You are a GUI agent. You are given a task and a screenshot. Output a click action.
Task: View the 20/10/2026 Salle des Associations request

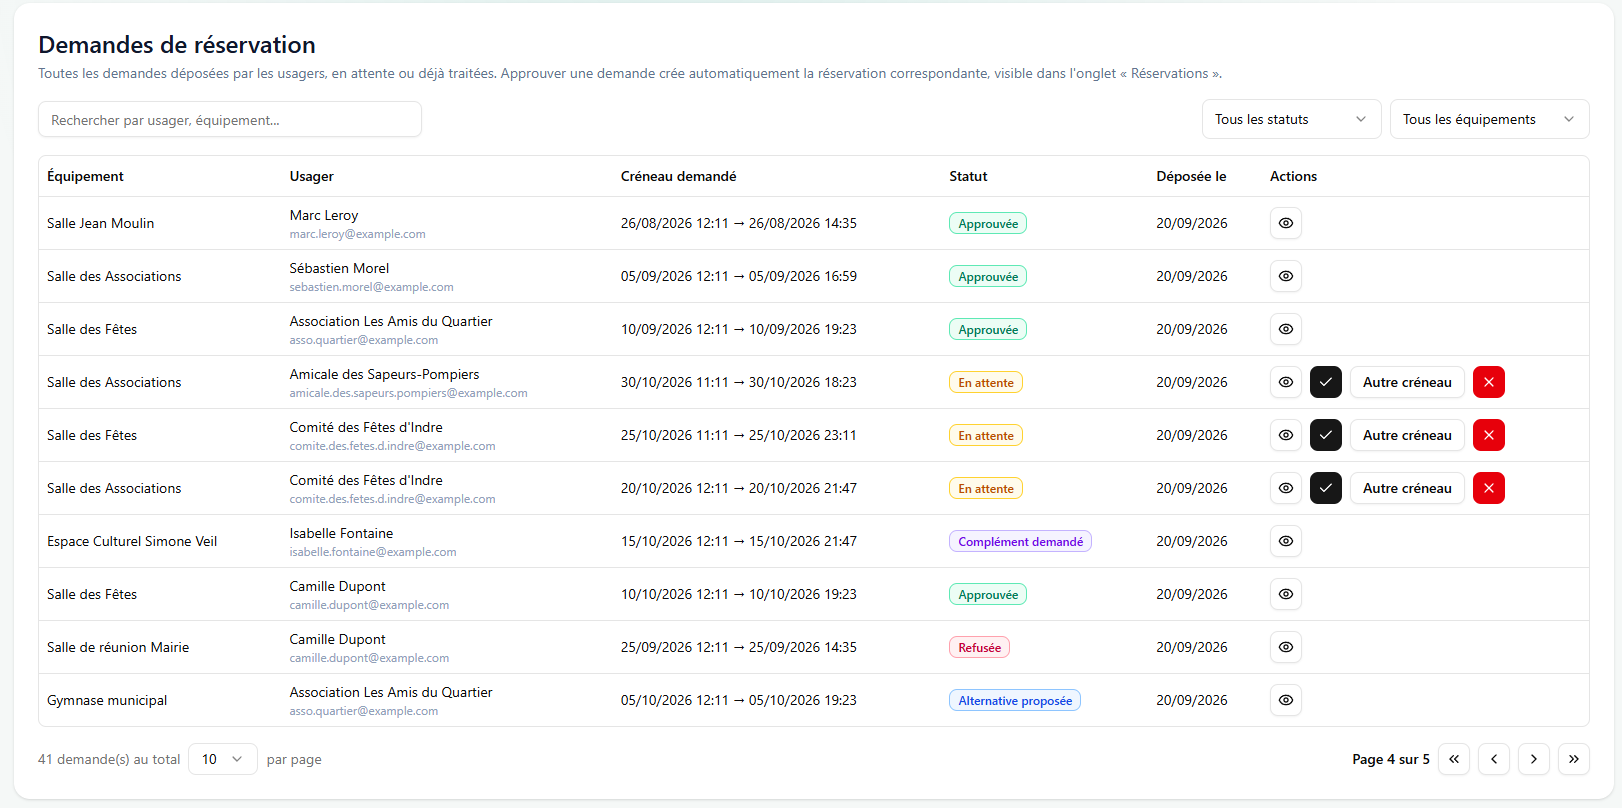[x=1286, y=488]
